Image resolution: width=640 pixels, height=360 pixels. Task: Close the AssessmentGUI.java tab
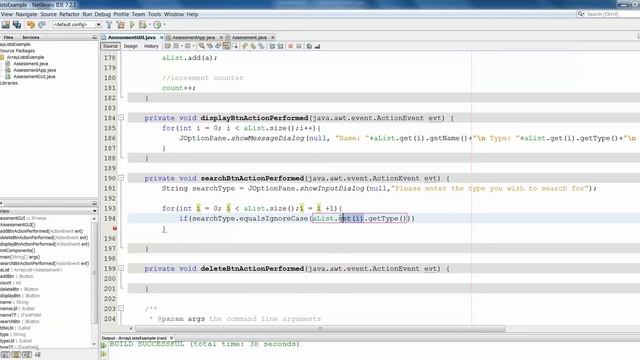161,37
